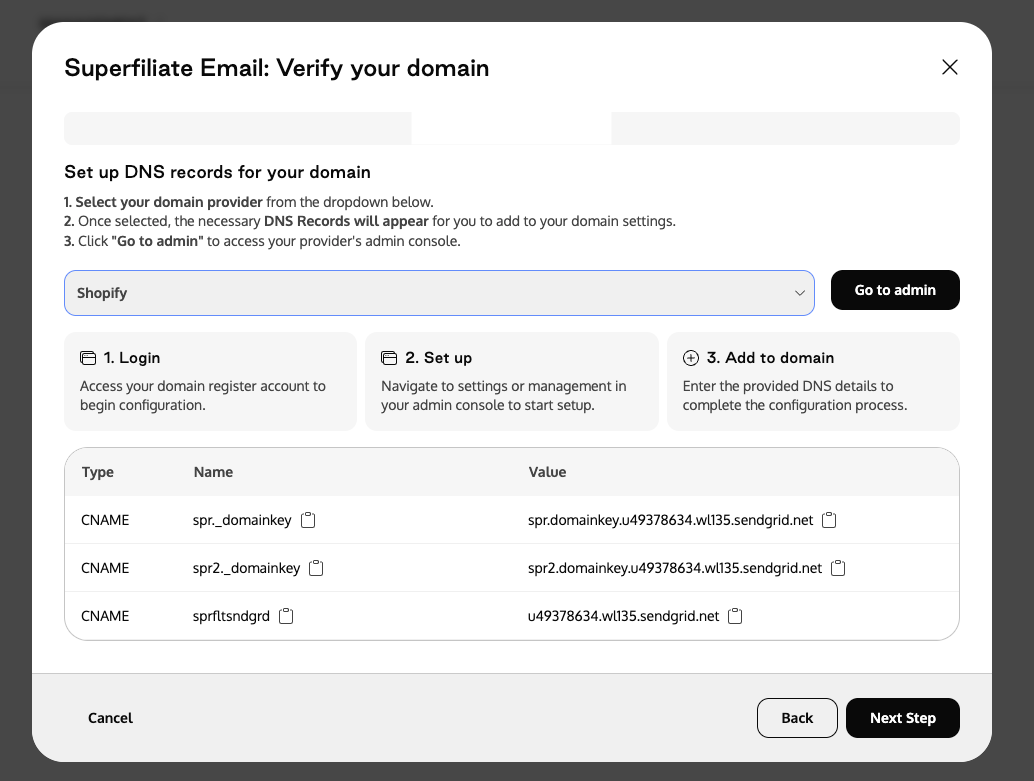Copy spr2.domainkey sendgrid value

pyautogui.click(x=838, y=568)
